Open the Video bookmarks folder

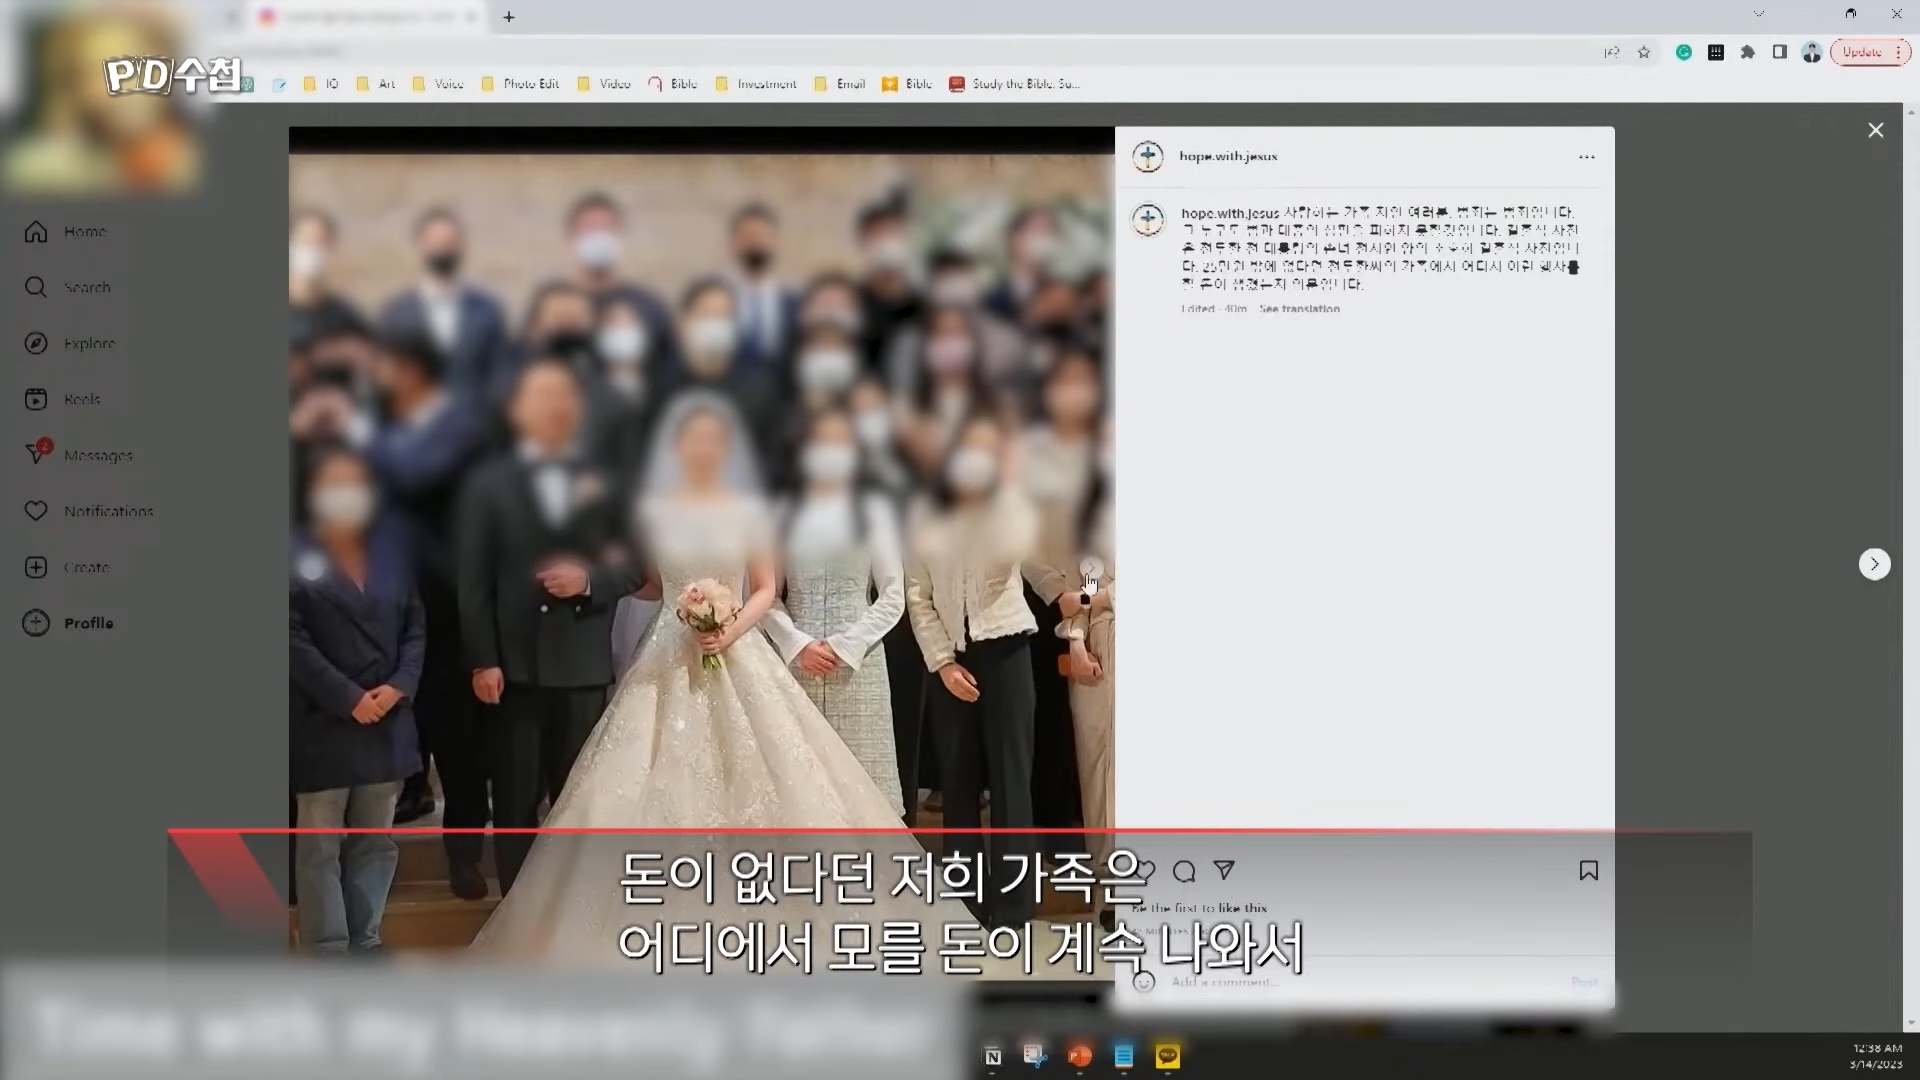click(x=604, y=84)
